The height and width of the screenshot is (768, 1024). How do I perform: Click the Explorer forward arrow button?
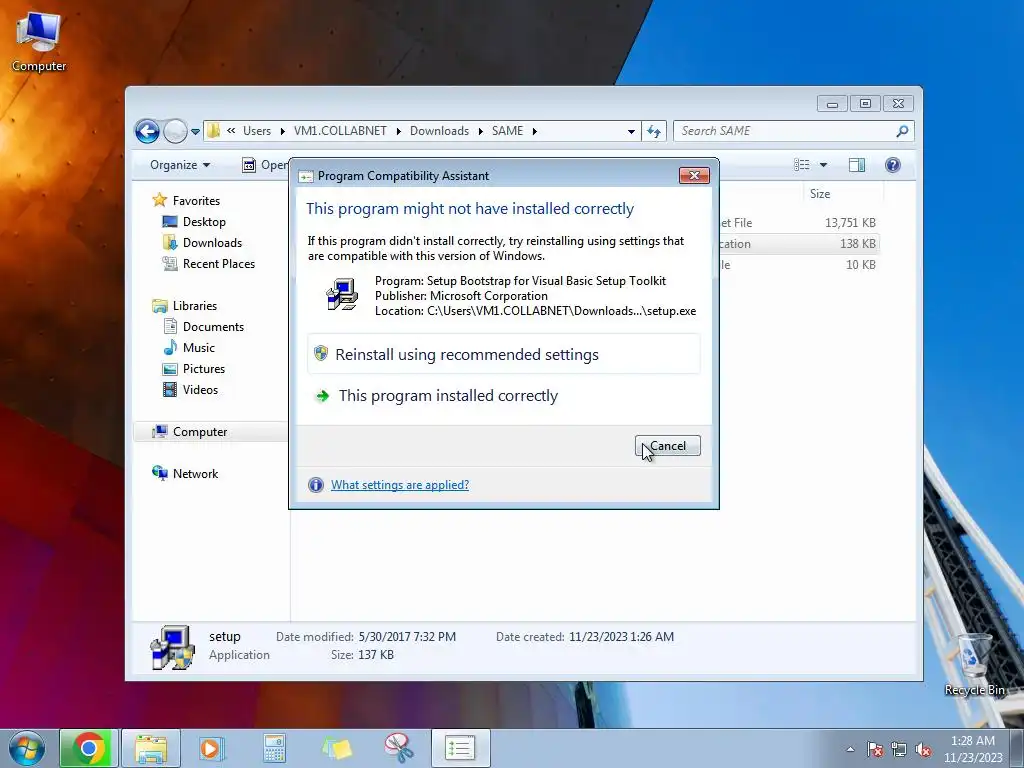[x=175, y=131]
